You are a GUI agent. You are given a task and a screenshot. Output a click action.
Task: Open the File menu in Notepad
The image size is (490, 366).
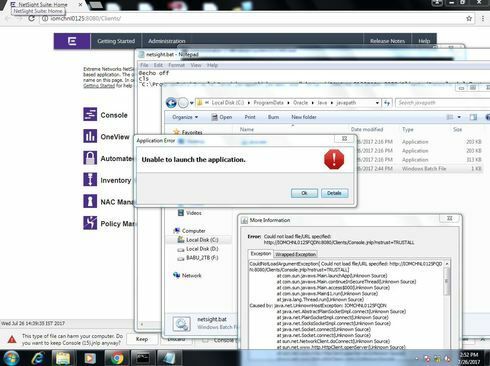[x=144, y=65]
